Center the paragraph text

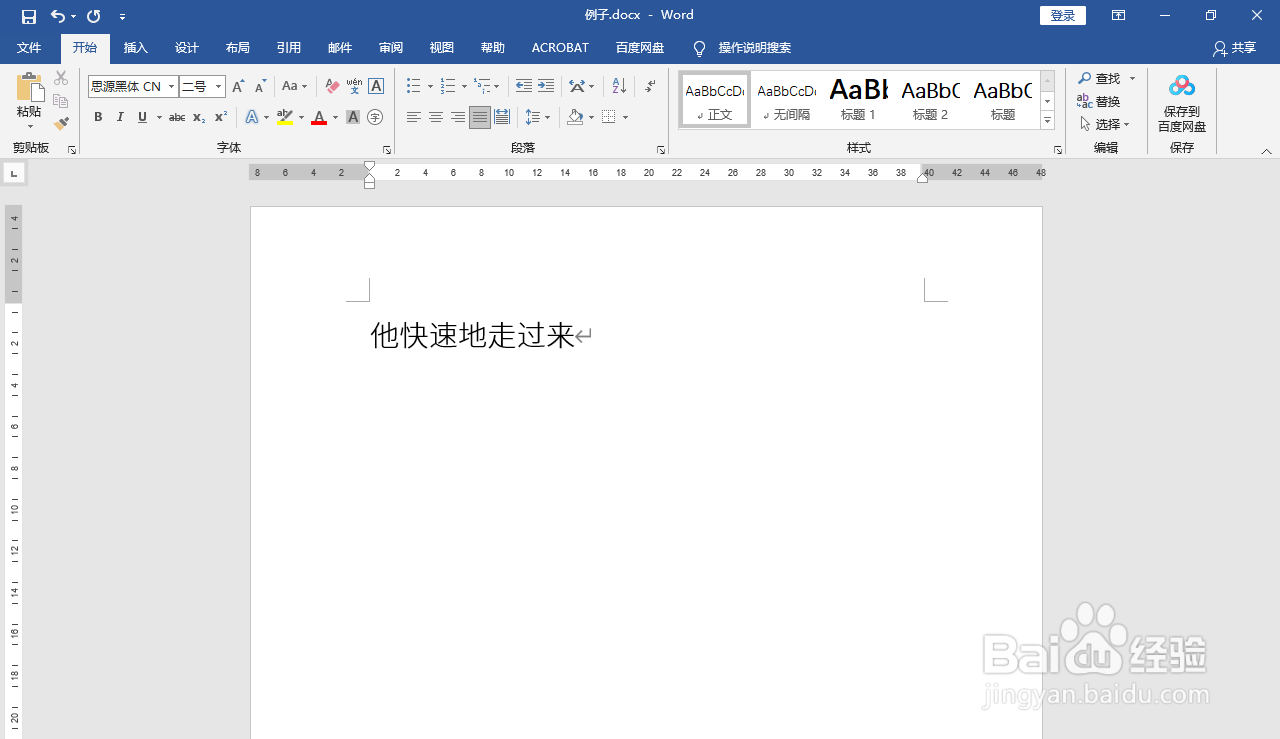click(436, 118)
